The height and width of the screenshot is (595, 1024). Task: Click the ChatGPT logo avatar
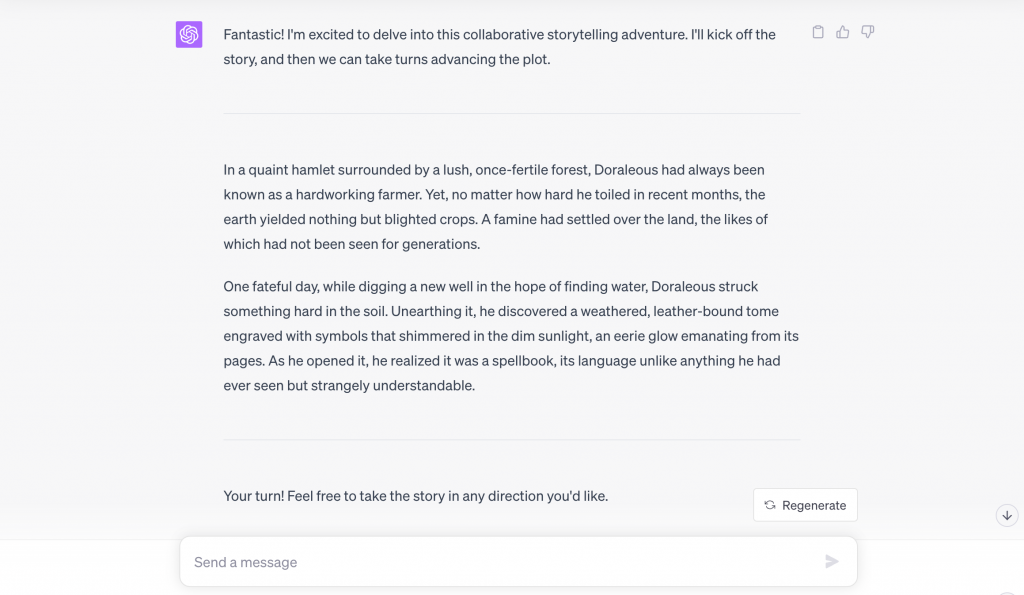tap(189, 34)
